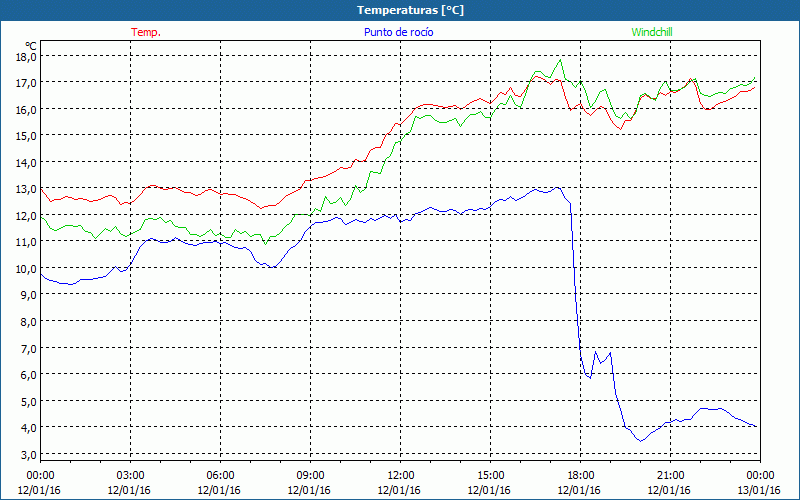Click the 21:00 time axis label
This screenshot has height=500, width=800.
(670, 476)
